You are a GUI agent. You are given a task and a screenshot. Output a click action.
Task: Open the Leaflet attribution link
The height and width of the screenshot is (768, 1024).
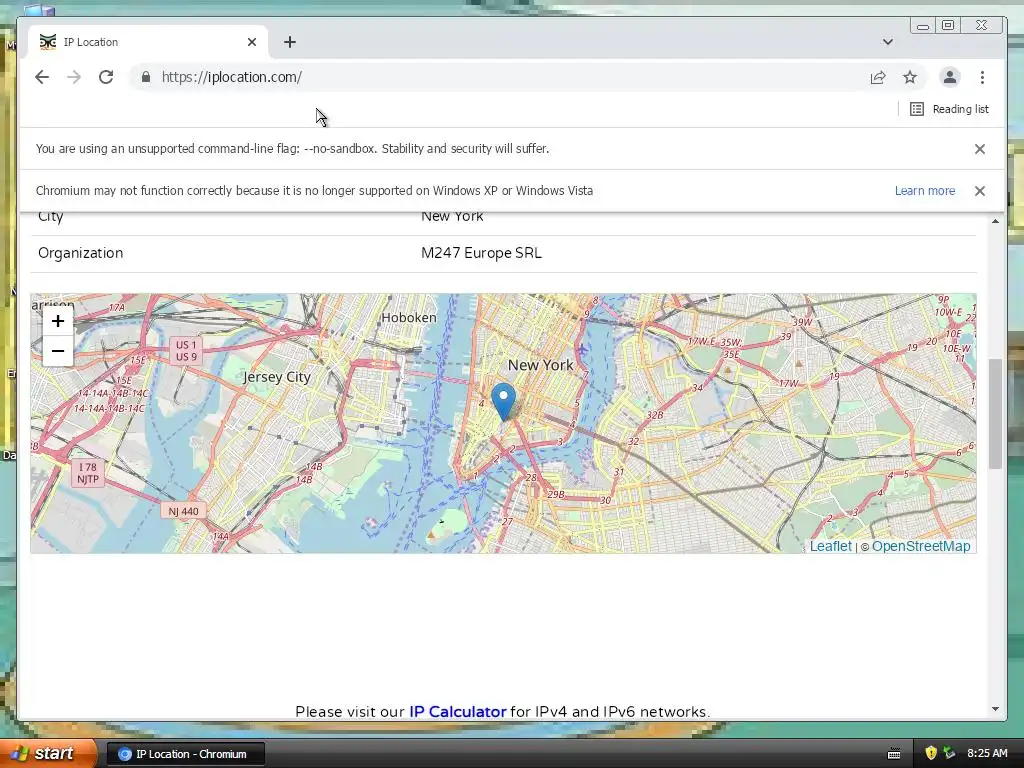pyautogui.click(x=831, y=546)
